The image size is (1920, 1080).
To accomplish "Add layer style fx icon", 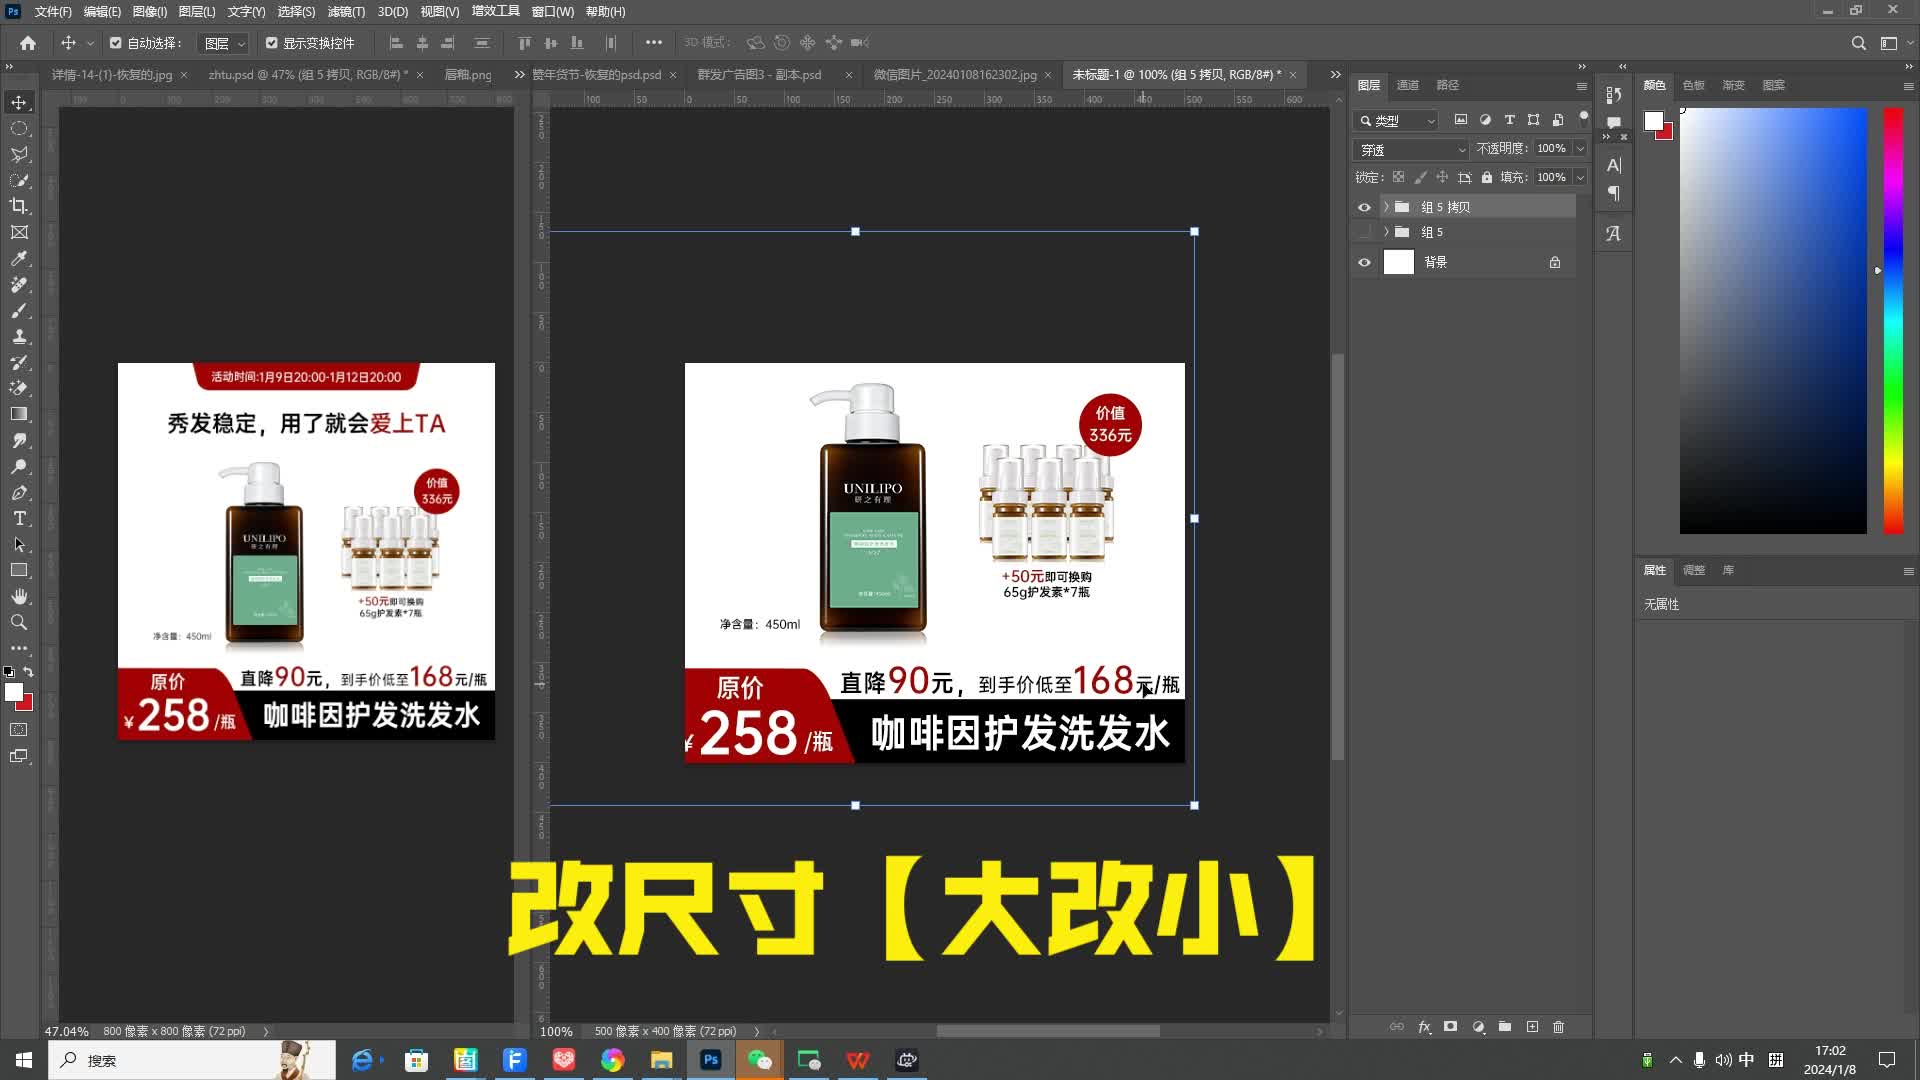I will (x=1424, y=1027).
